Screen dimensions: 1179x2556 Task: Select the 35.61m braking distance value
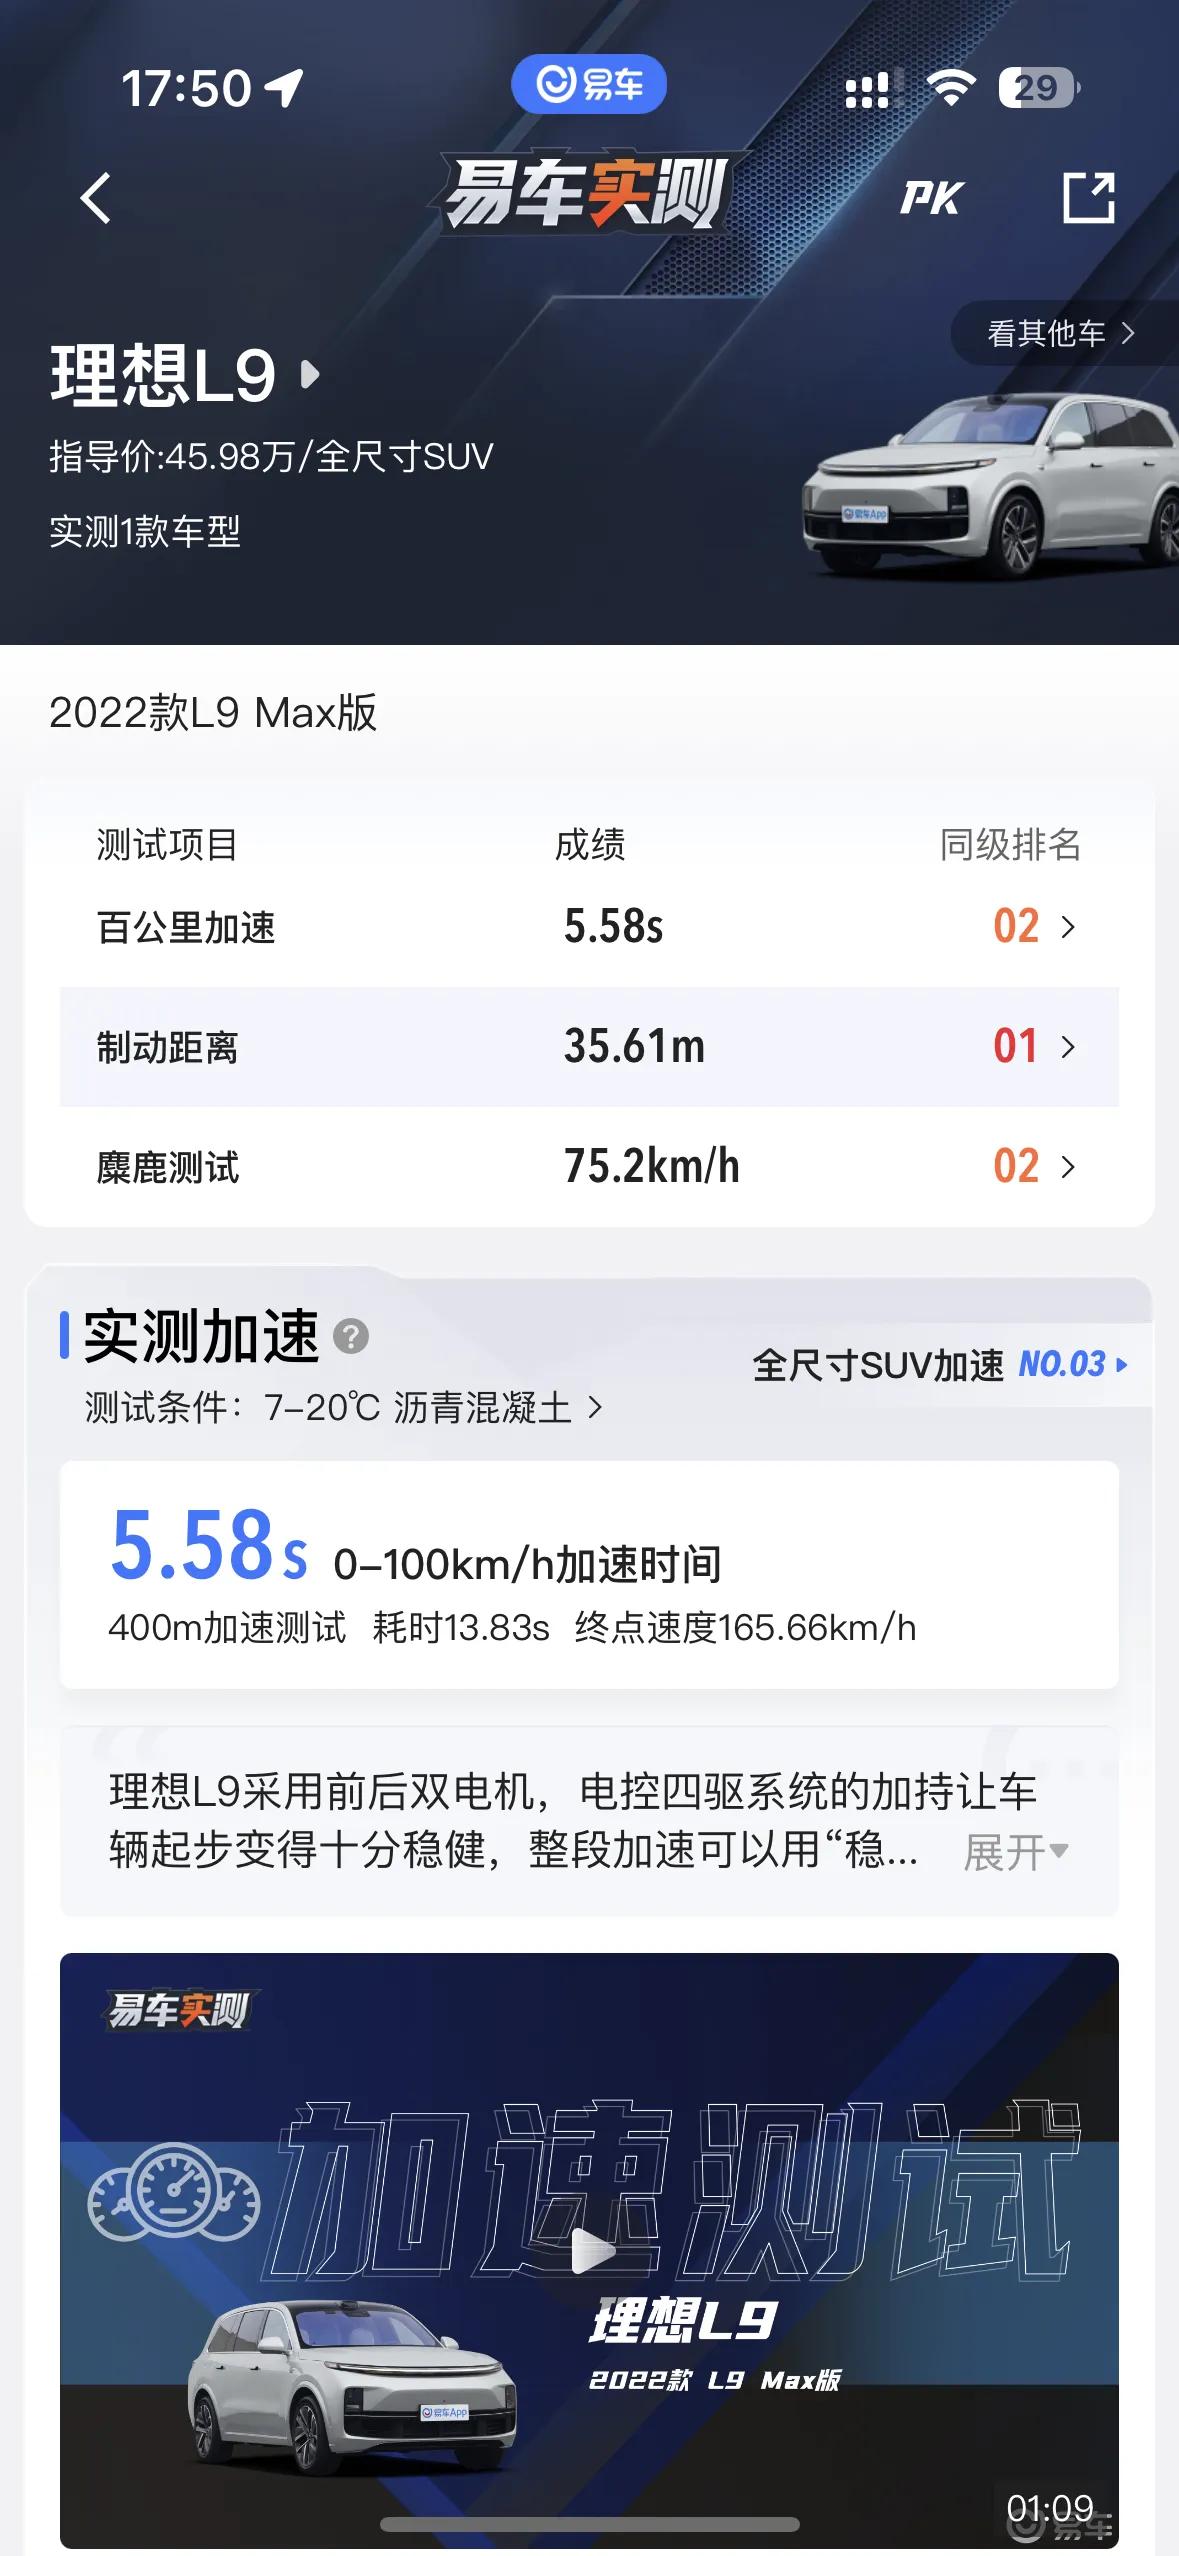(x=634, y=1046)
